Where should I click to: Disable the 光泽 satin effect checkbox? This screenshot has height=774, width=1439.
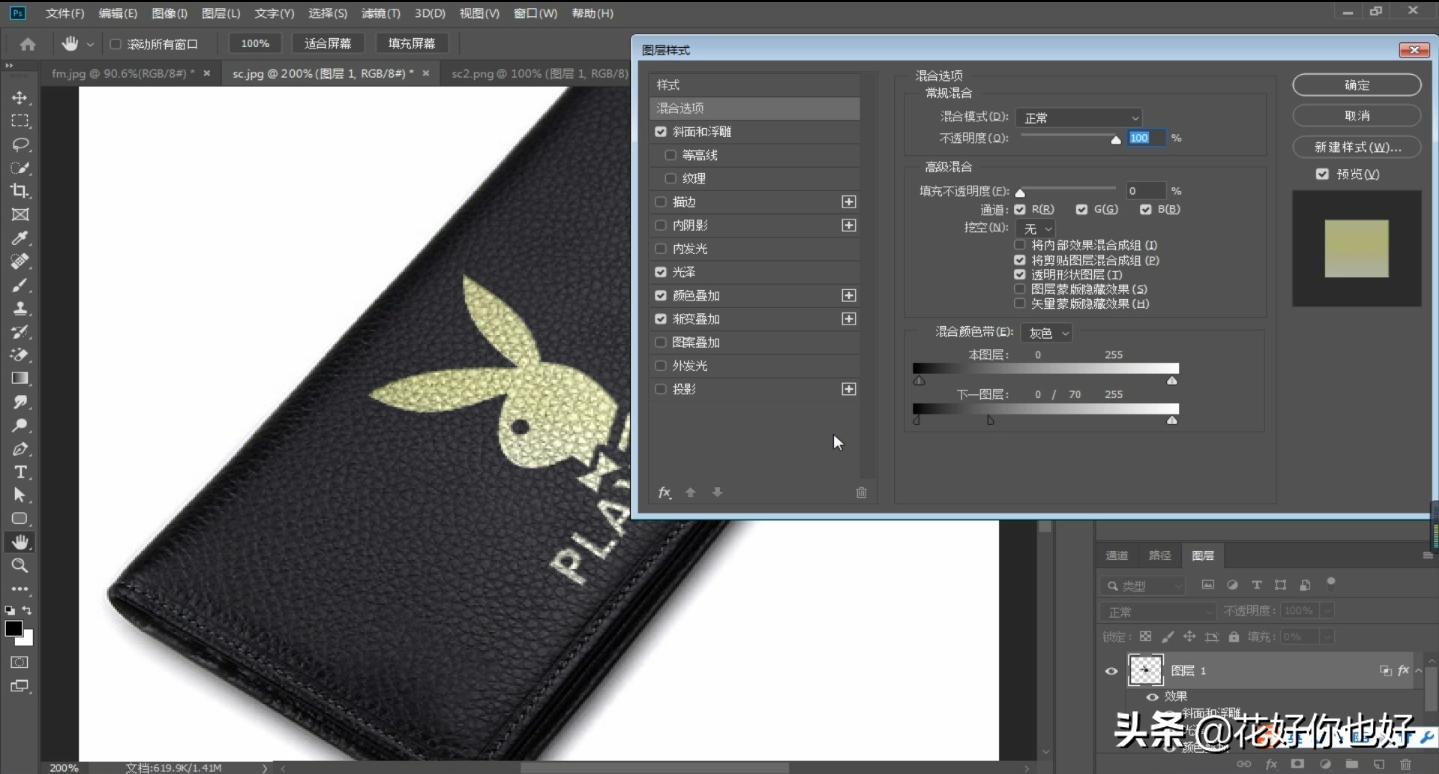660,271
